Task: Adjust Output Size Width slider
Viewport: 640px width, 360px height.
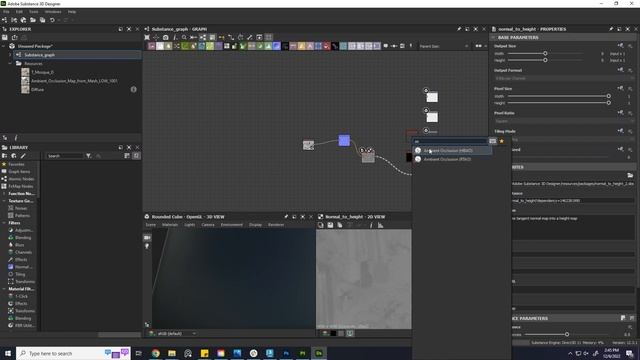Action: coord(545,53)
